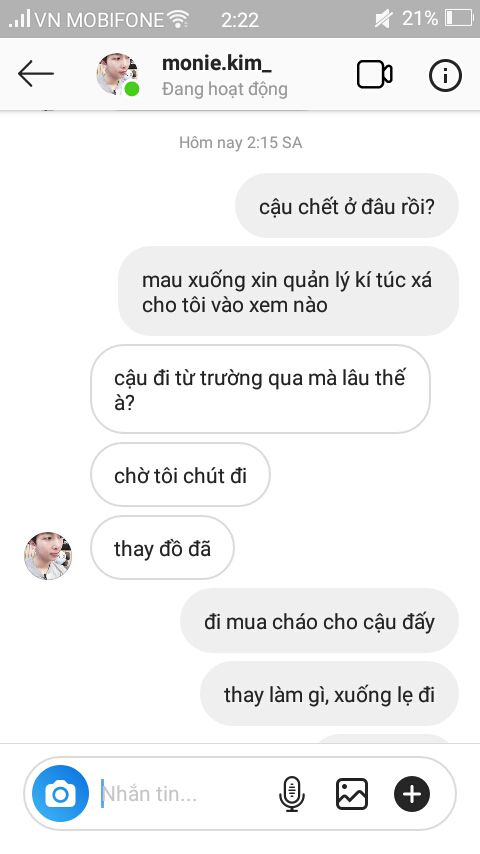Tap message 'thay làm gì, xuống lẹ đi'
The height and width of the screenshot is (854, 480).
329,694
